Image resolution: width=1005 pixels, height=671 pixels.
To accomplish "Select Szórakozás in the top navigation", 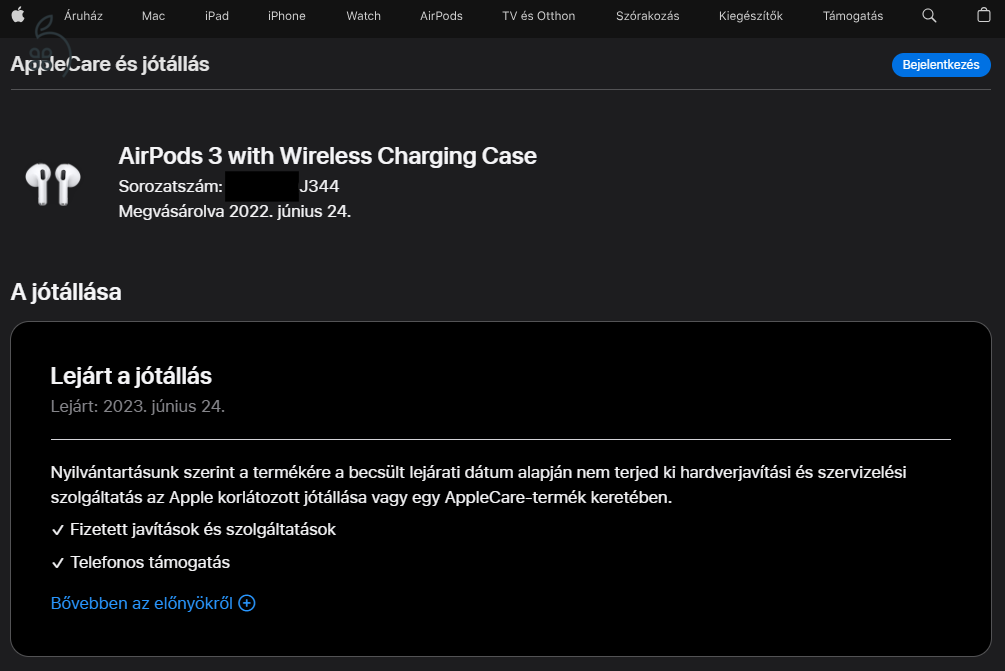I will [x=647, y=15].
